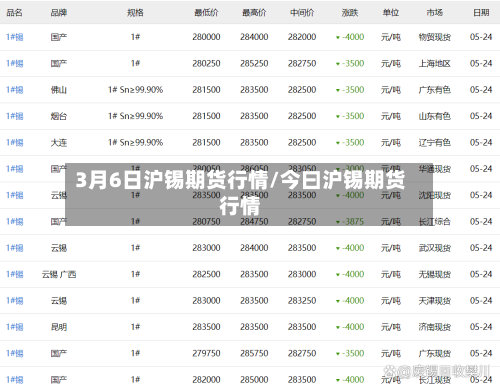Select the 元/吨 unit in 武汉现货 row
The height and width of the screenshot is (389, 500).
(x=391, y=248)
